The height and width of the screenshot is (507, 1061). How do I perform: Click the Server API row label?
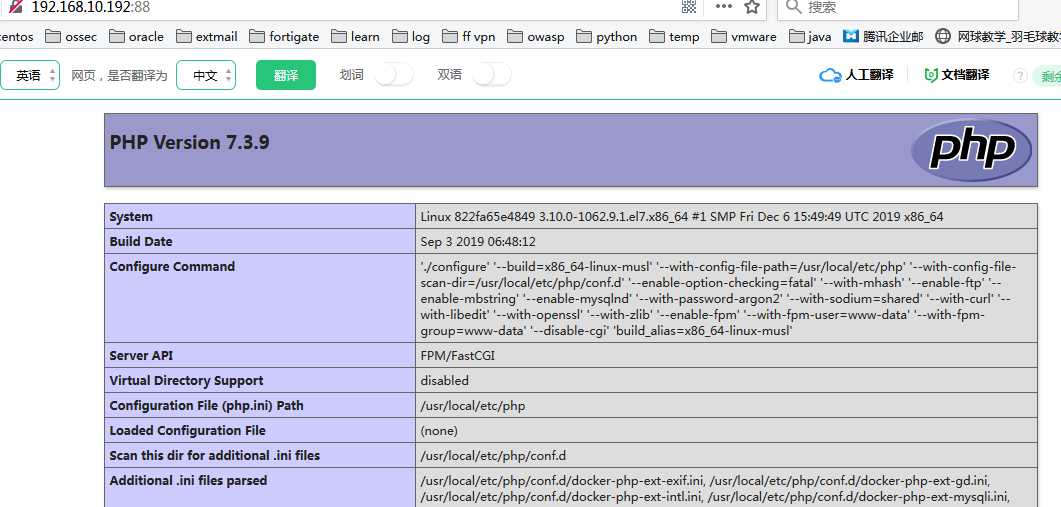coord(141,355)
